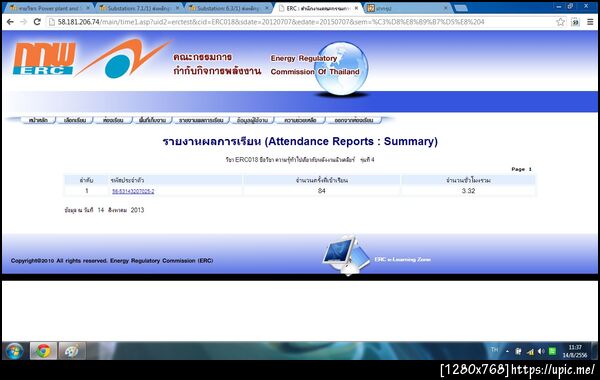600x380 pixels.
Task: Open the เลือกเรียน menu item
Action: 75,120
